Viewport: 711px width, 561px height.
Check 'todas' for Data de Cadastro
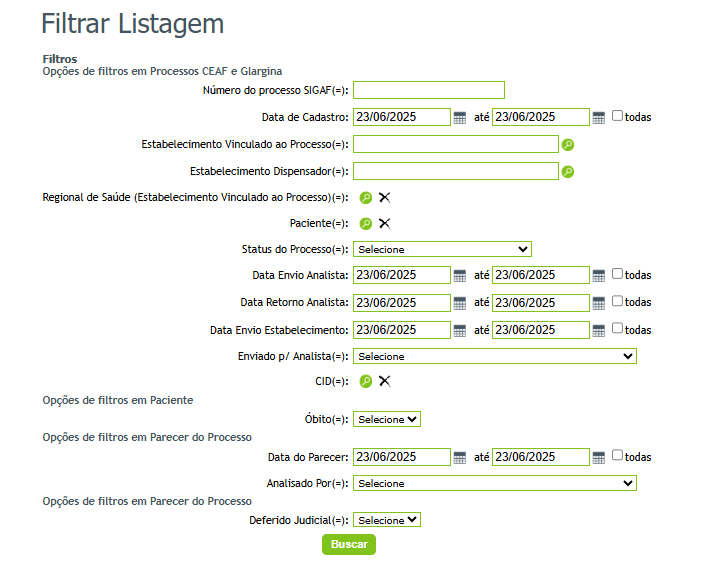pos(617,116)
